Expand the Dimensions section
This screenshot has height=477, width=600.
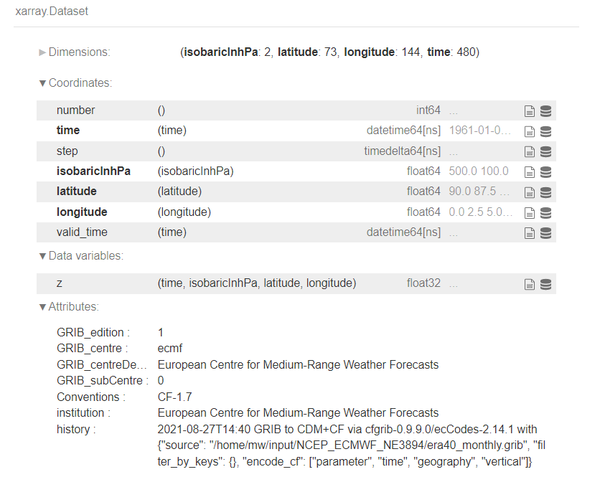click(x=73, y=52)
